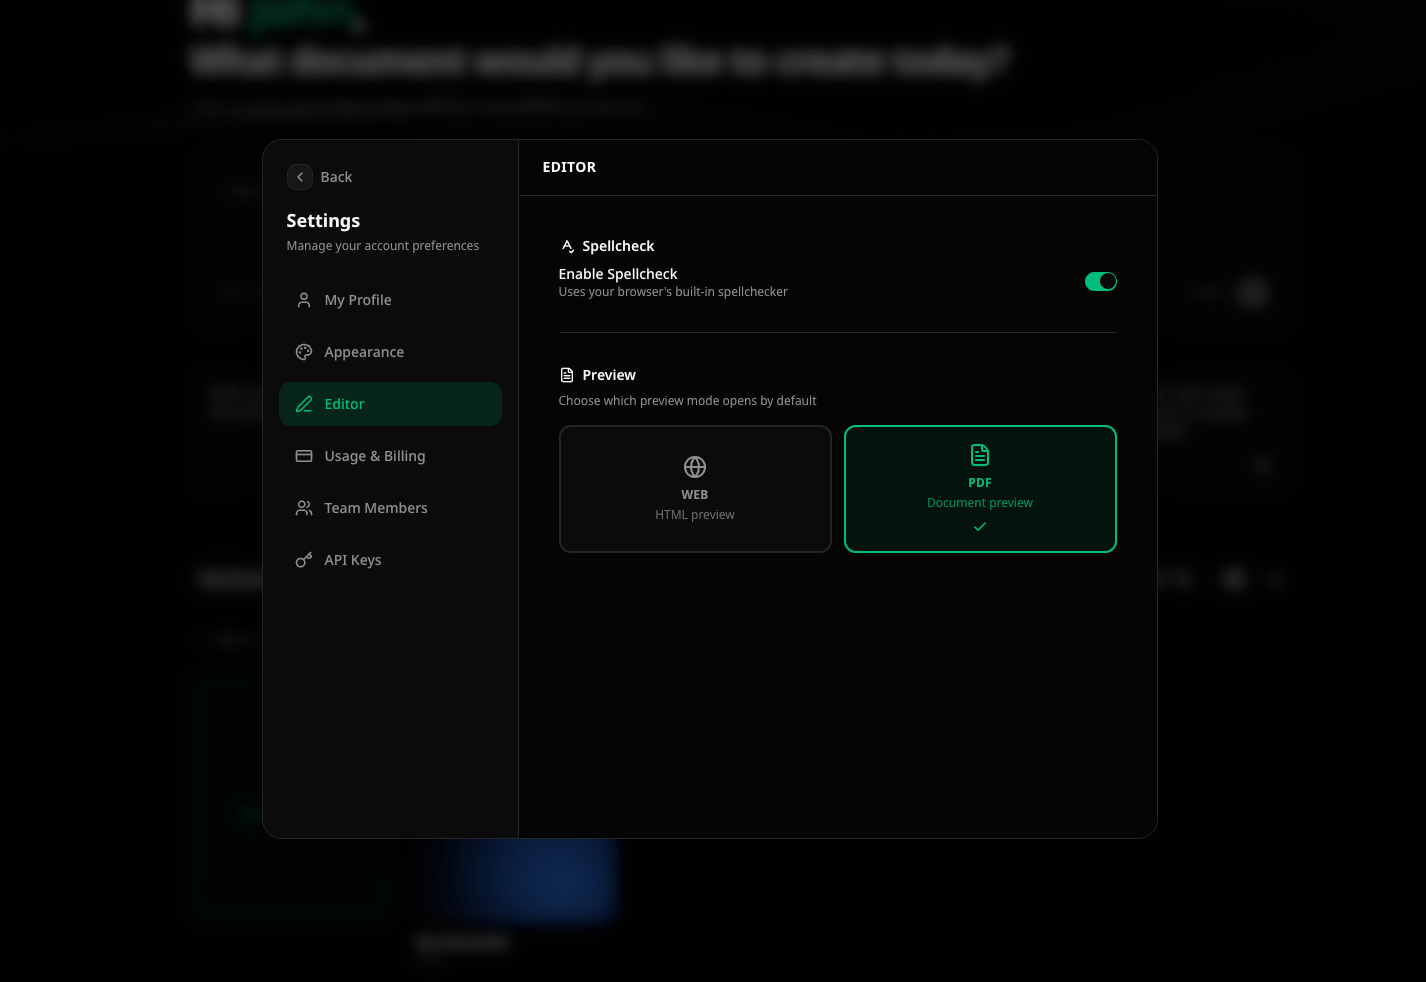Toggle the Enable Spellcheck switch

1101,282
